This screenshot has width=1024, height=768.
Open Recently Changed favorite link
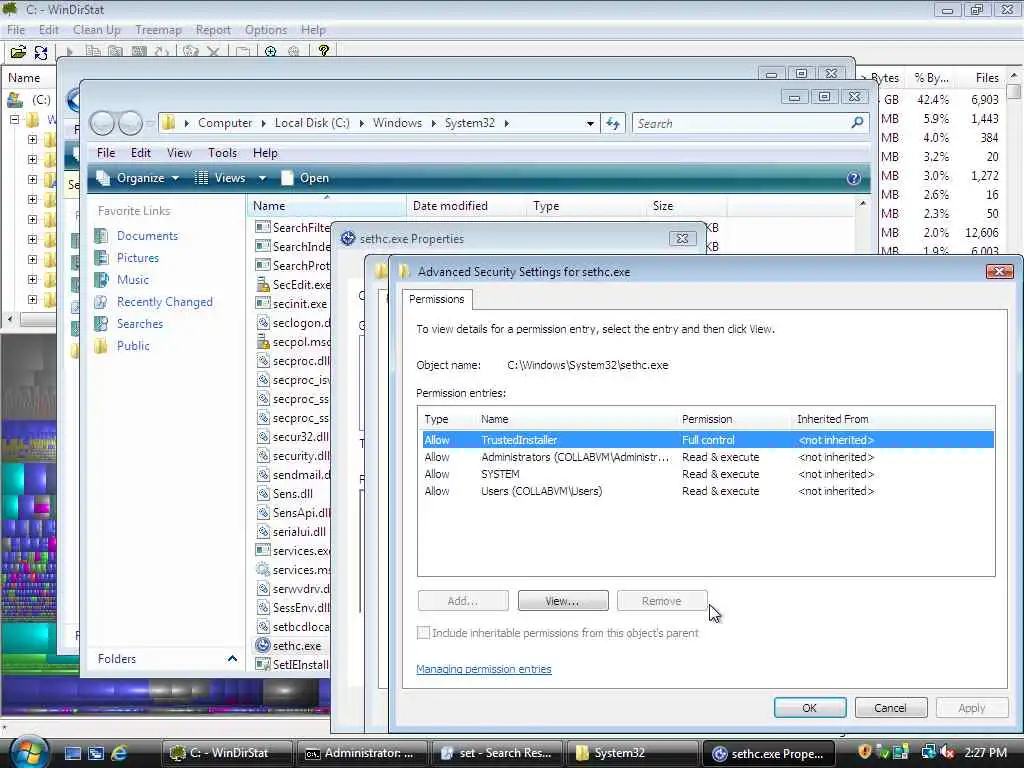pos(165,302)
